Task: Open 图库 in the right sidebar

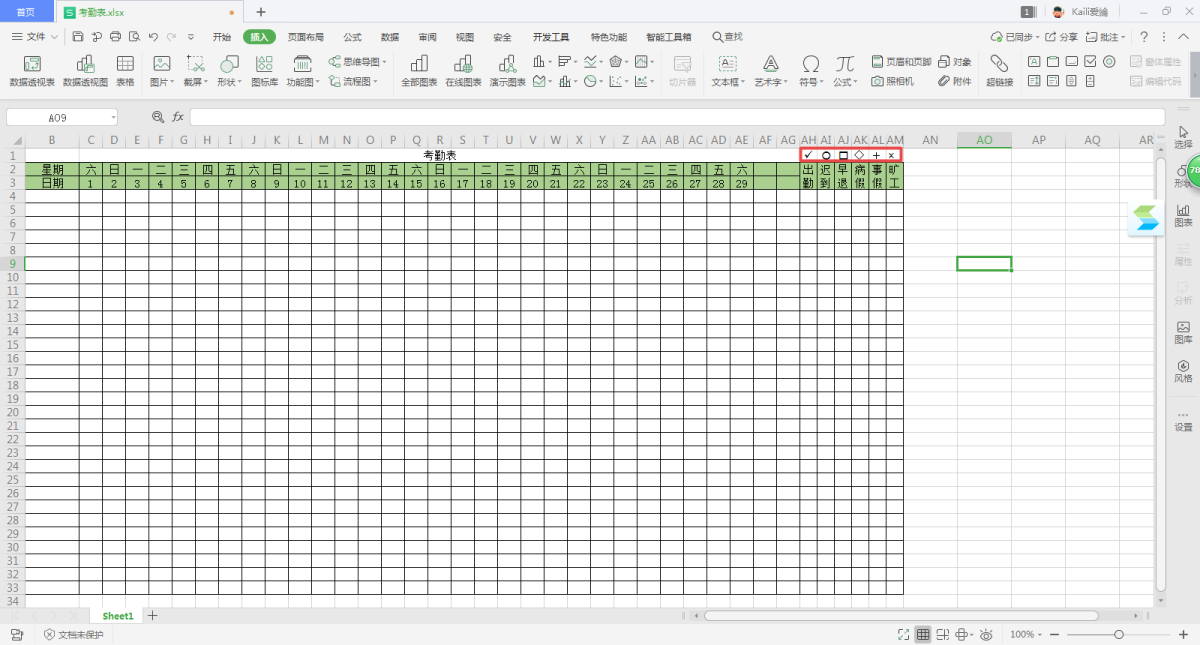Action: pos(1183,333)
